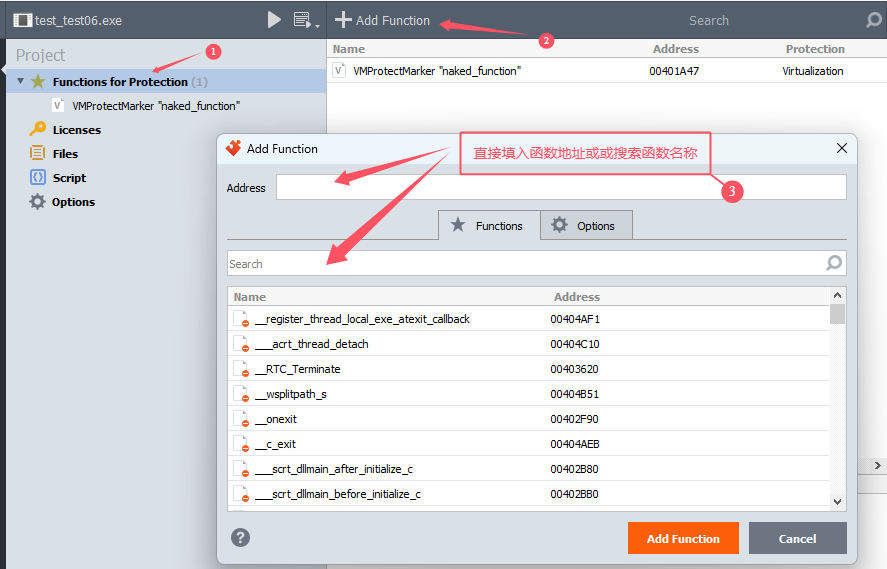
Task: Select Files in the project tree
Action: (65, 154)
